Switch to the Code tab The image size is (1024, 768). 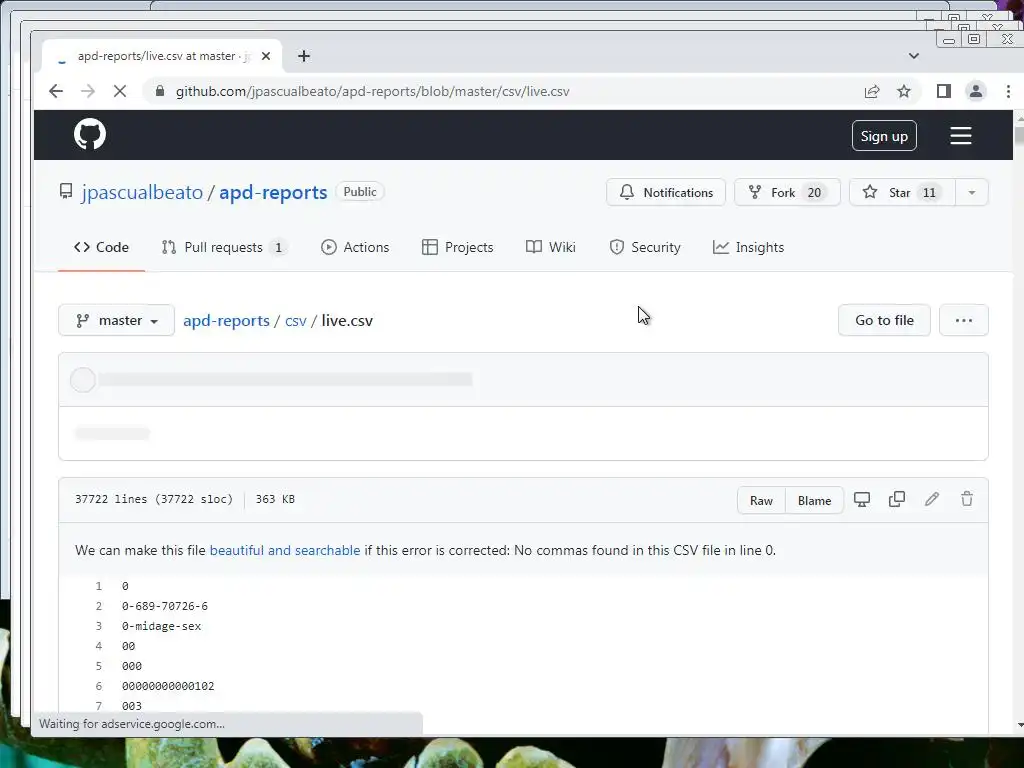click(101, 248)
